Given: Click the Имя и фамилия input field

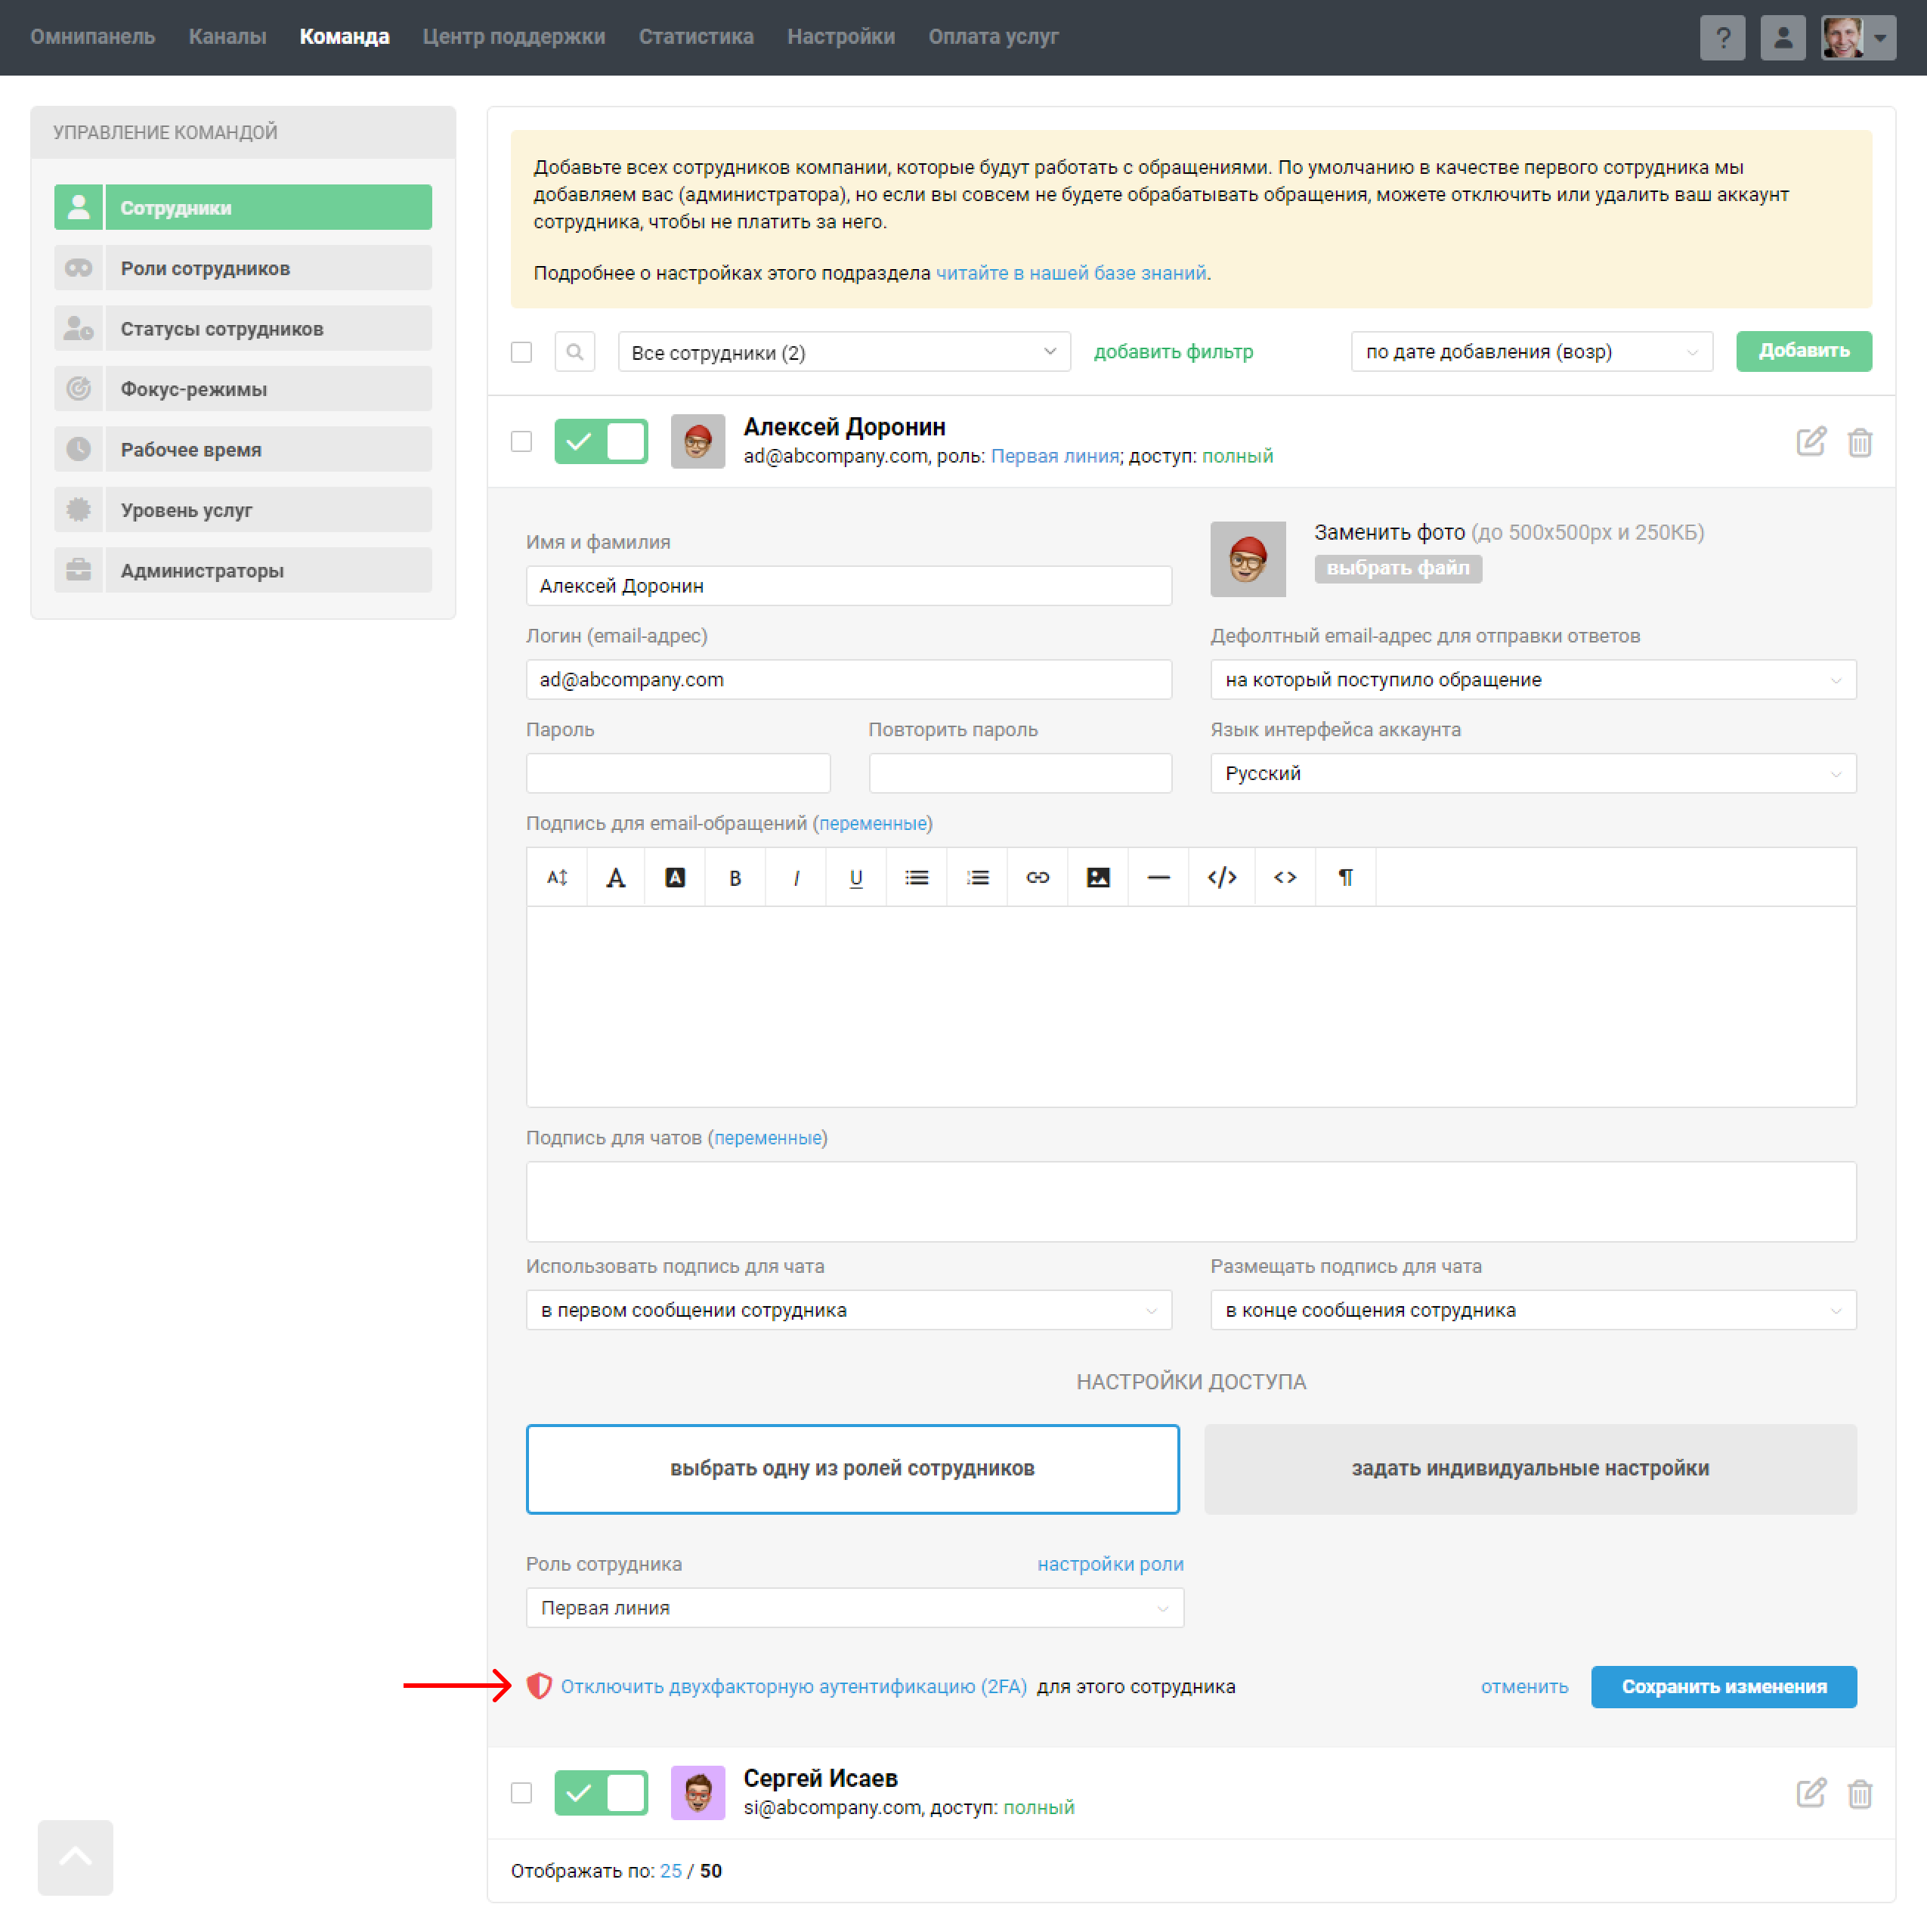Looking at the screenshot, I should [849, 586].
